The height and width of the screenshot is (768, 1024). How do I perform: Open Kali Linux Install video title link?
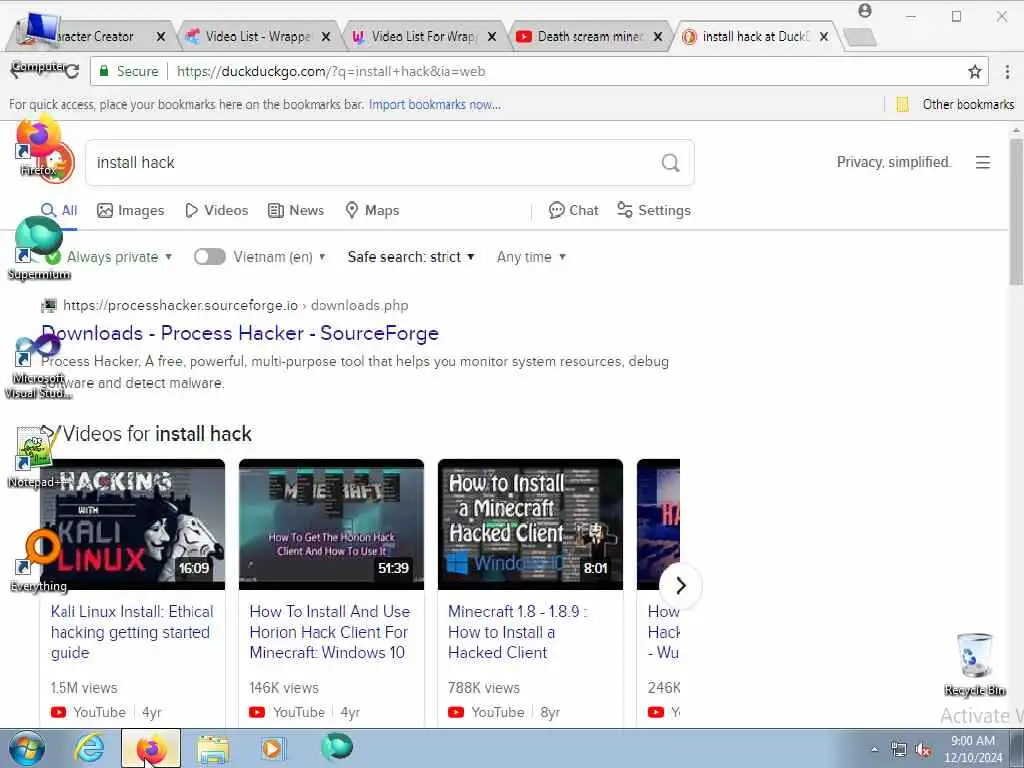point(132,632)
